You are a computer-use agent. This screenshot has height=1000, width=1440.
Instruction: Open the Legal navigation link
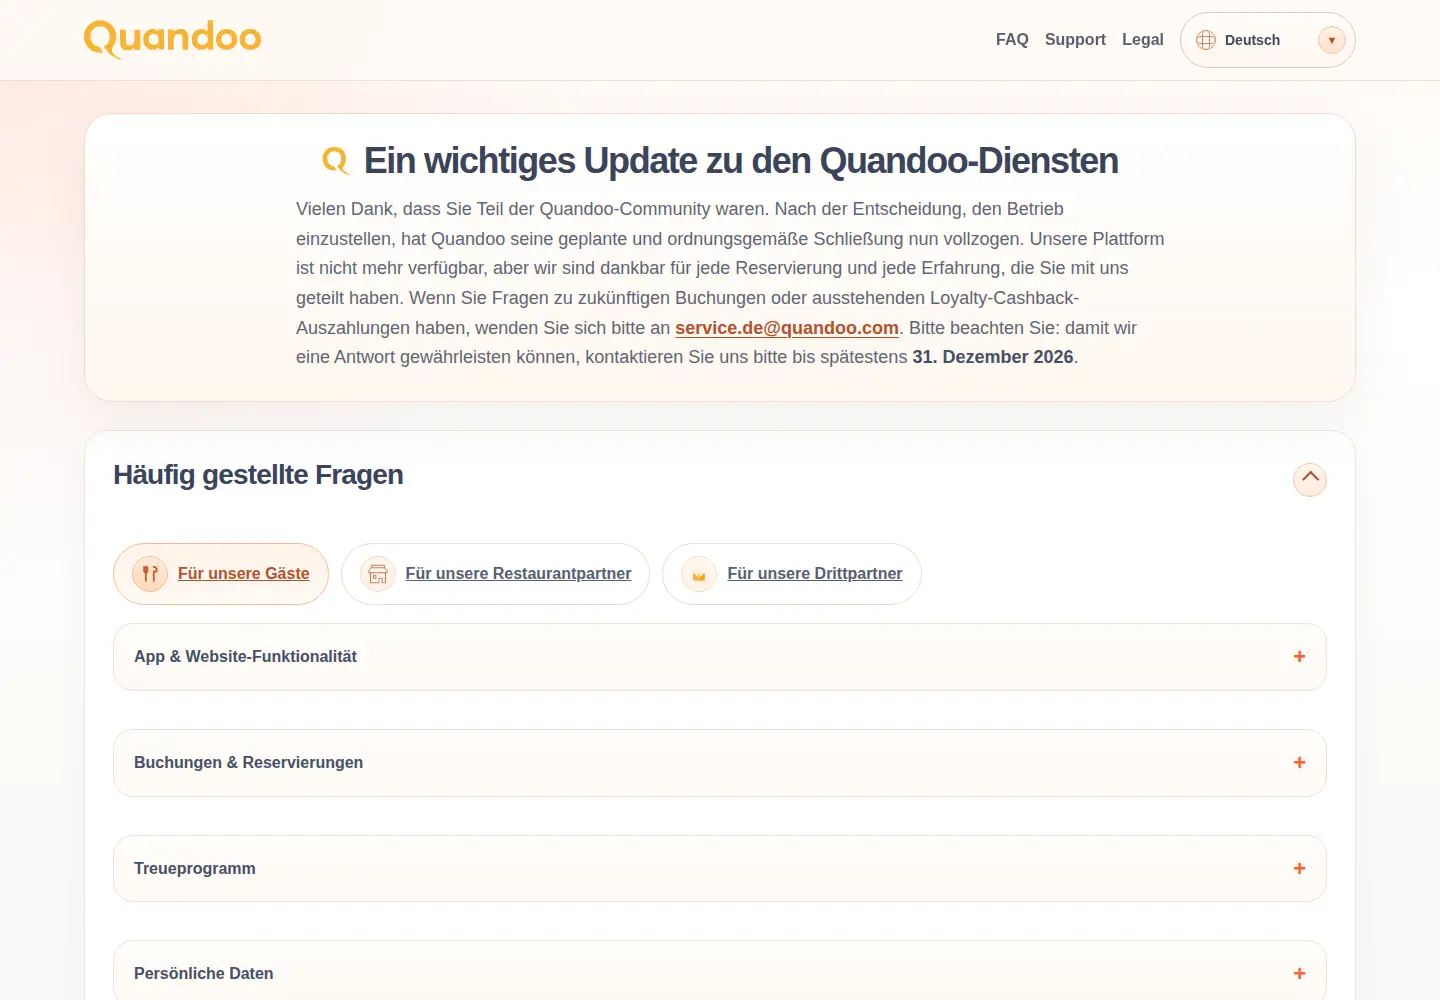[x=1142, y=39]
